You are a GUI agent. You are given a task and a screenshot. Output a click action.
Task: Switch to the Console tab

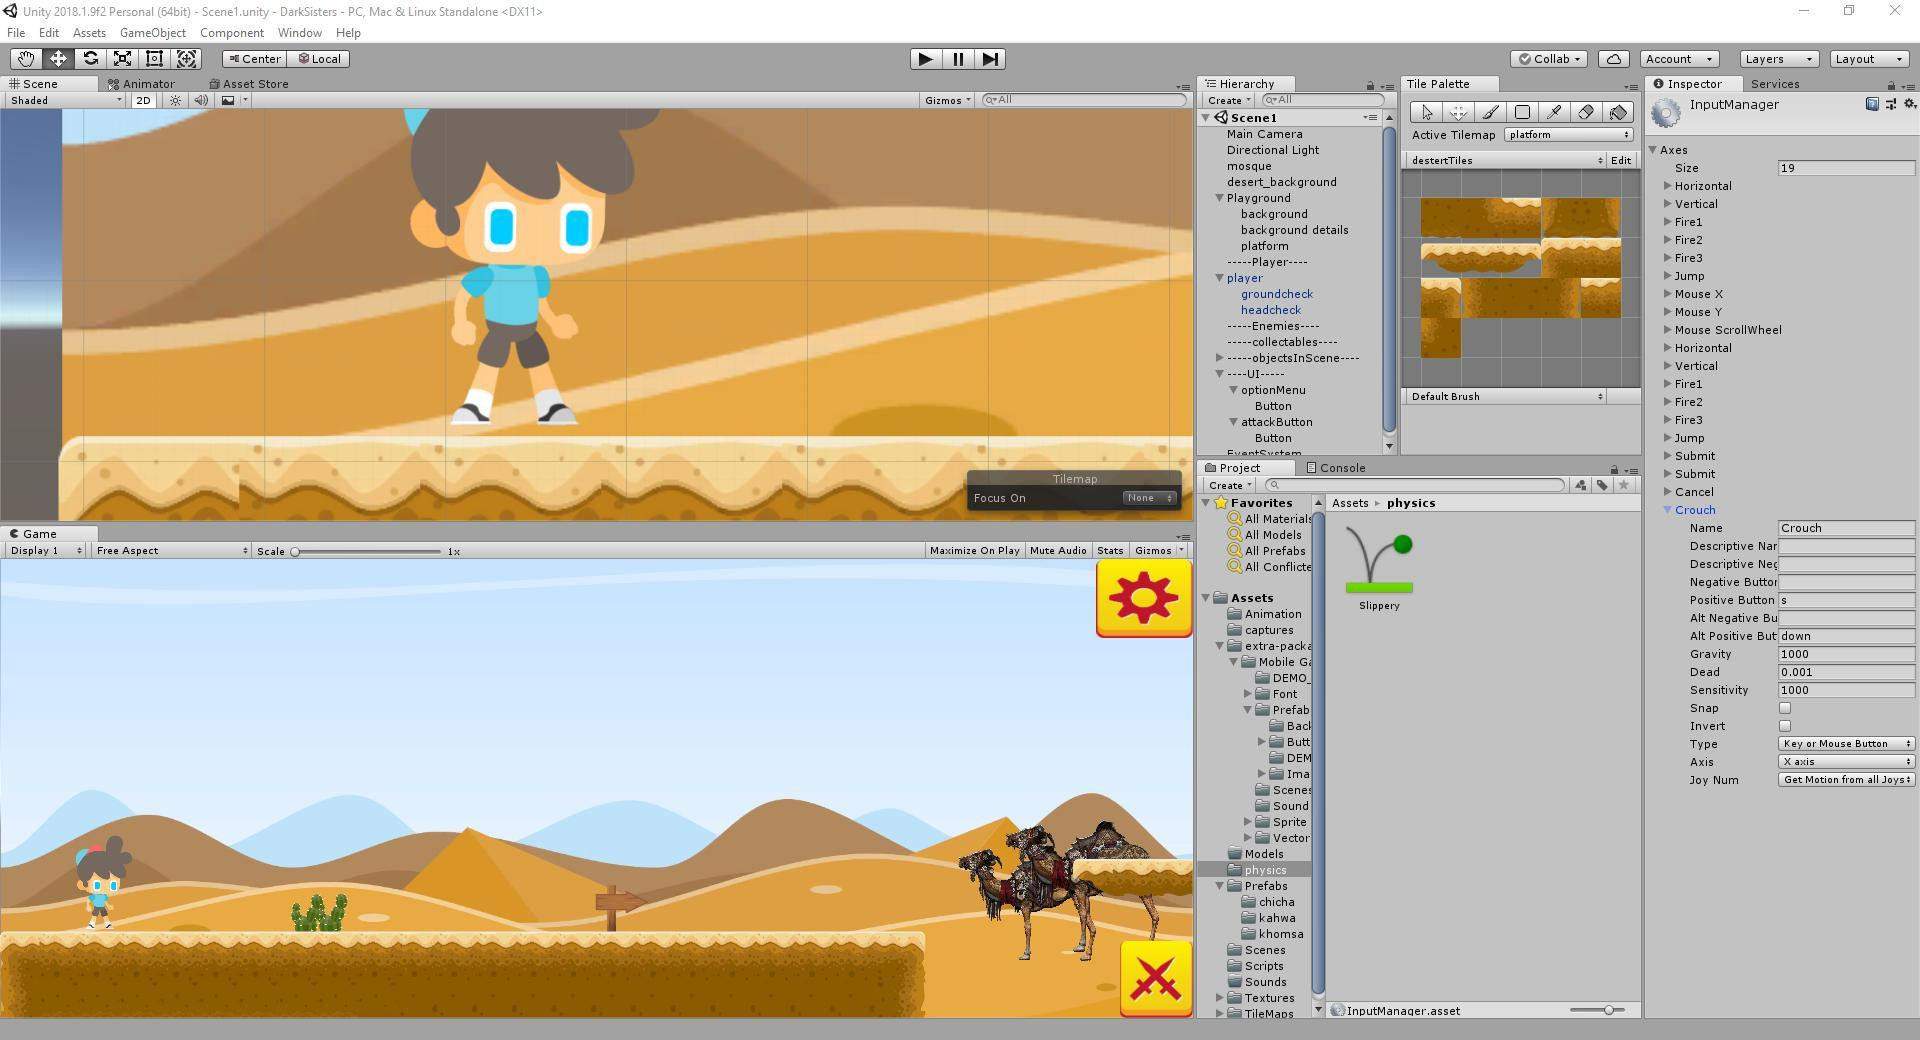[1335, 468]
